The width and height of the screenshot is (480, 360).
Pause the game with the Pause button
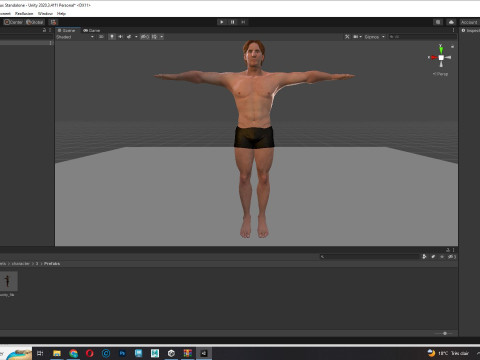click(232, 22)
